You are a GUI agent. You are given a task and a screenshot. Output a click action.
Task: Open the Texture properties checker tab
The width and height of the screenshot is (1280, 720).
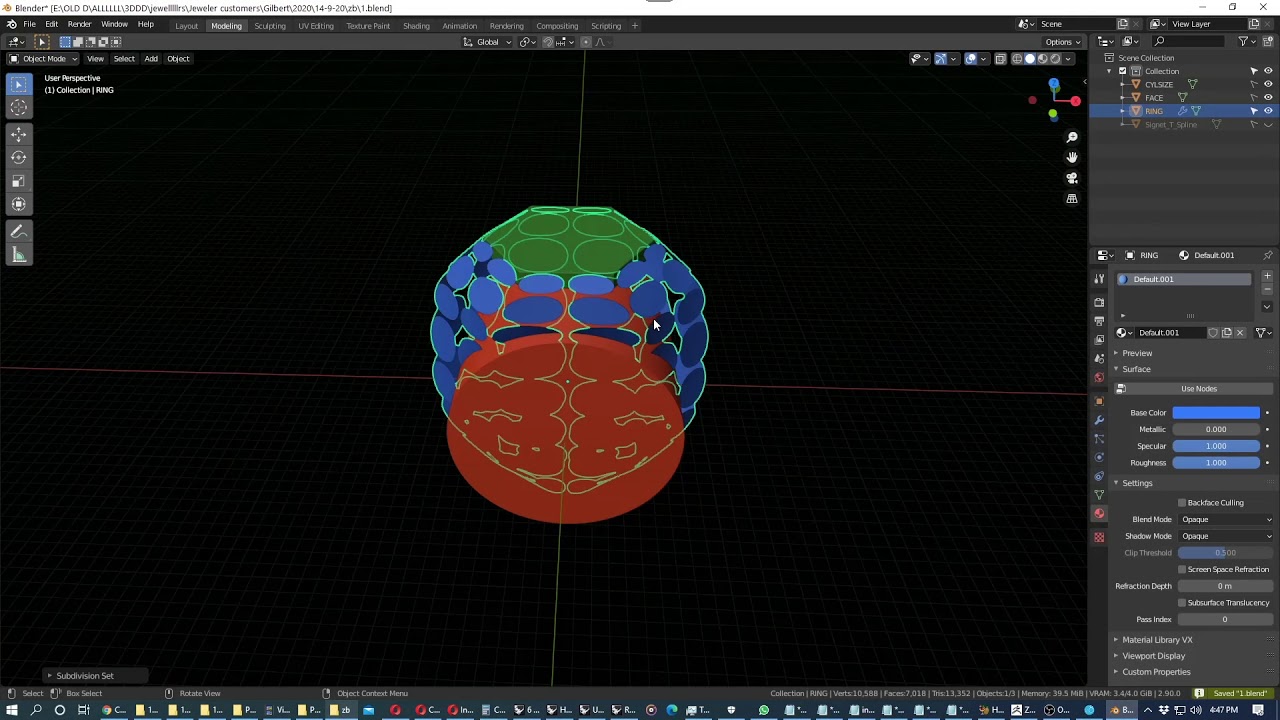tap(1099, 537)
